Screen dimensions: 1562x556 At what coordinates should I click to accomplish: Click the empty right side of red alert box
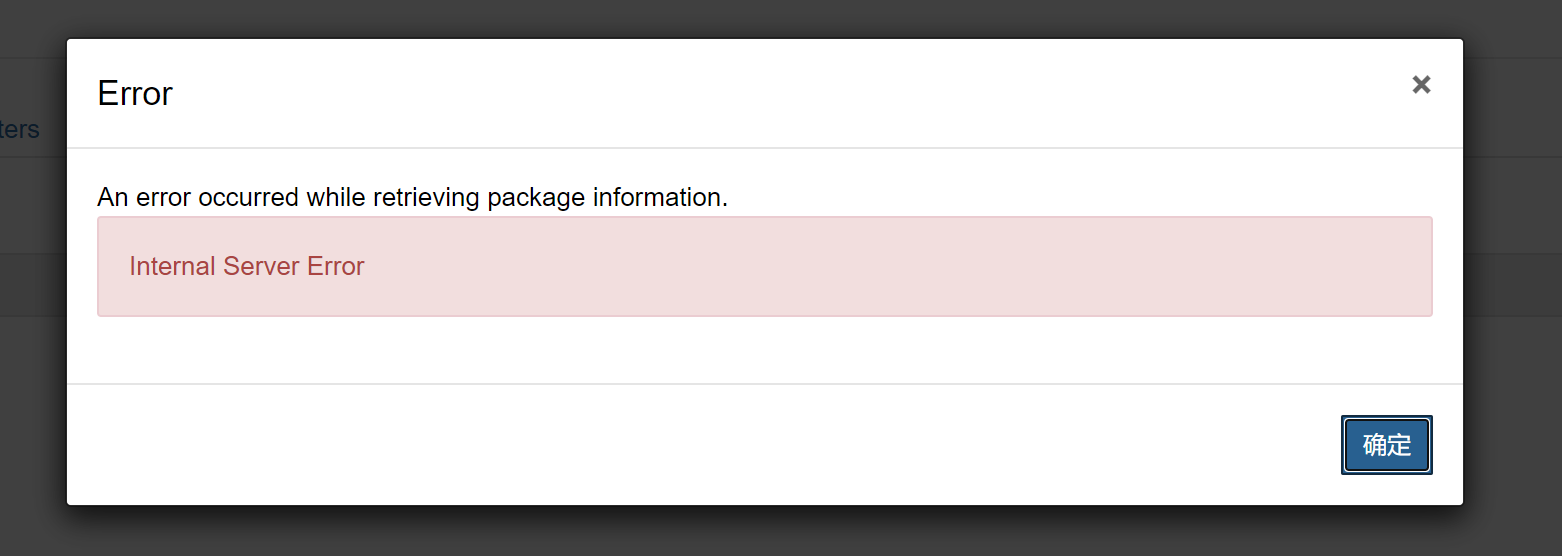coord(1000,266)
